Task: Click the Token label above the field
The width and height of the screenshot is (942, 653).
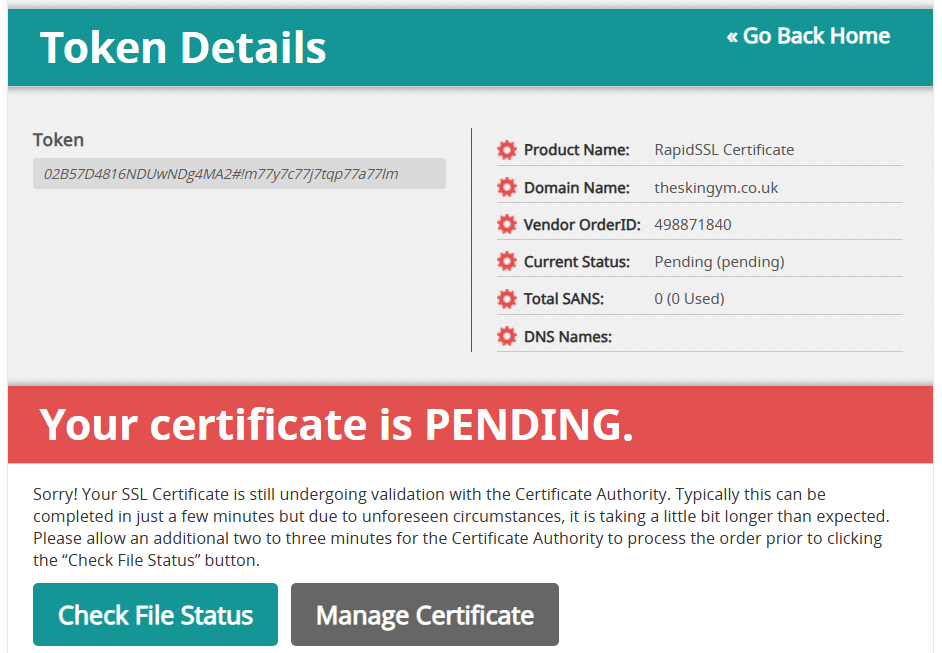Action: 58,140
